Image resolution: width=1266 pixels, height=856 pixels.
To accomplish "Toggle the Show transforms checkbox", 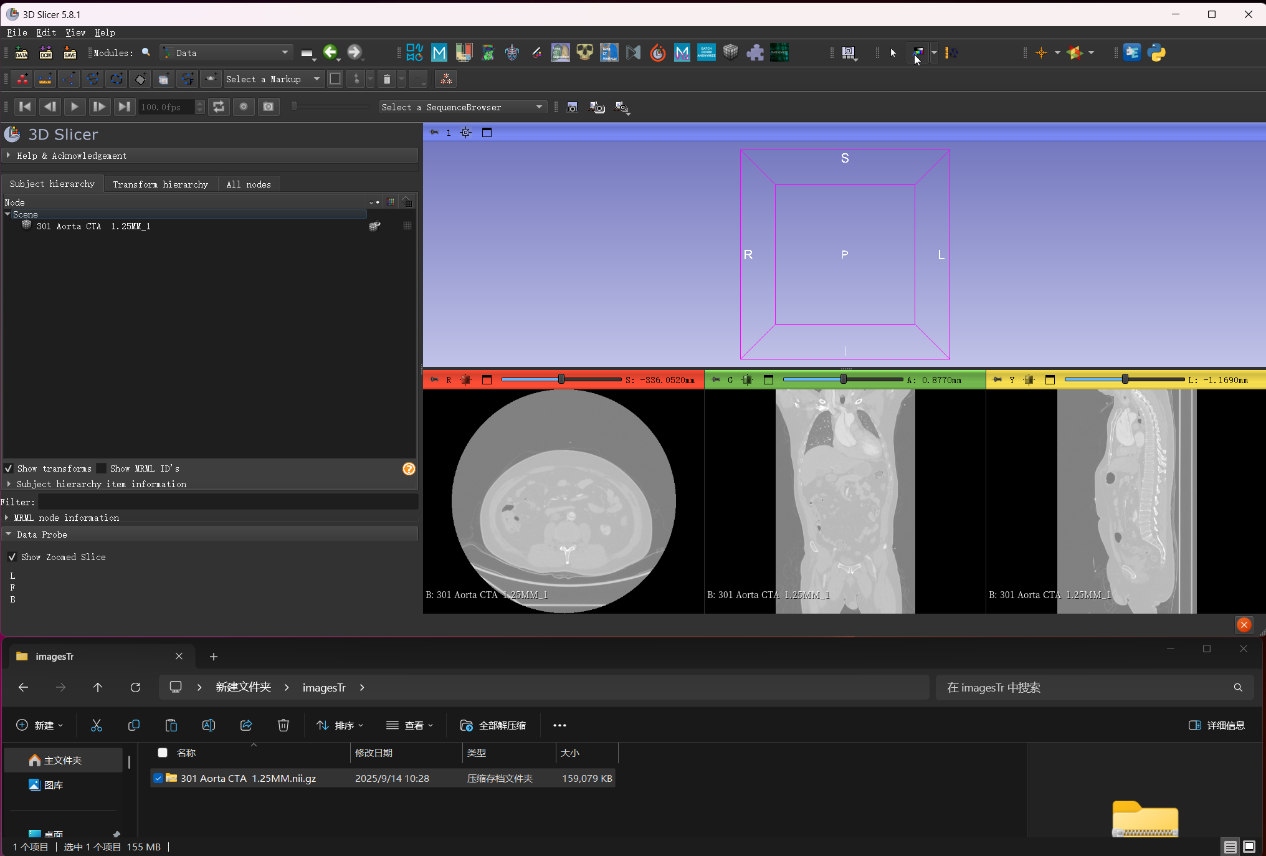I will point(10,468).
